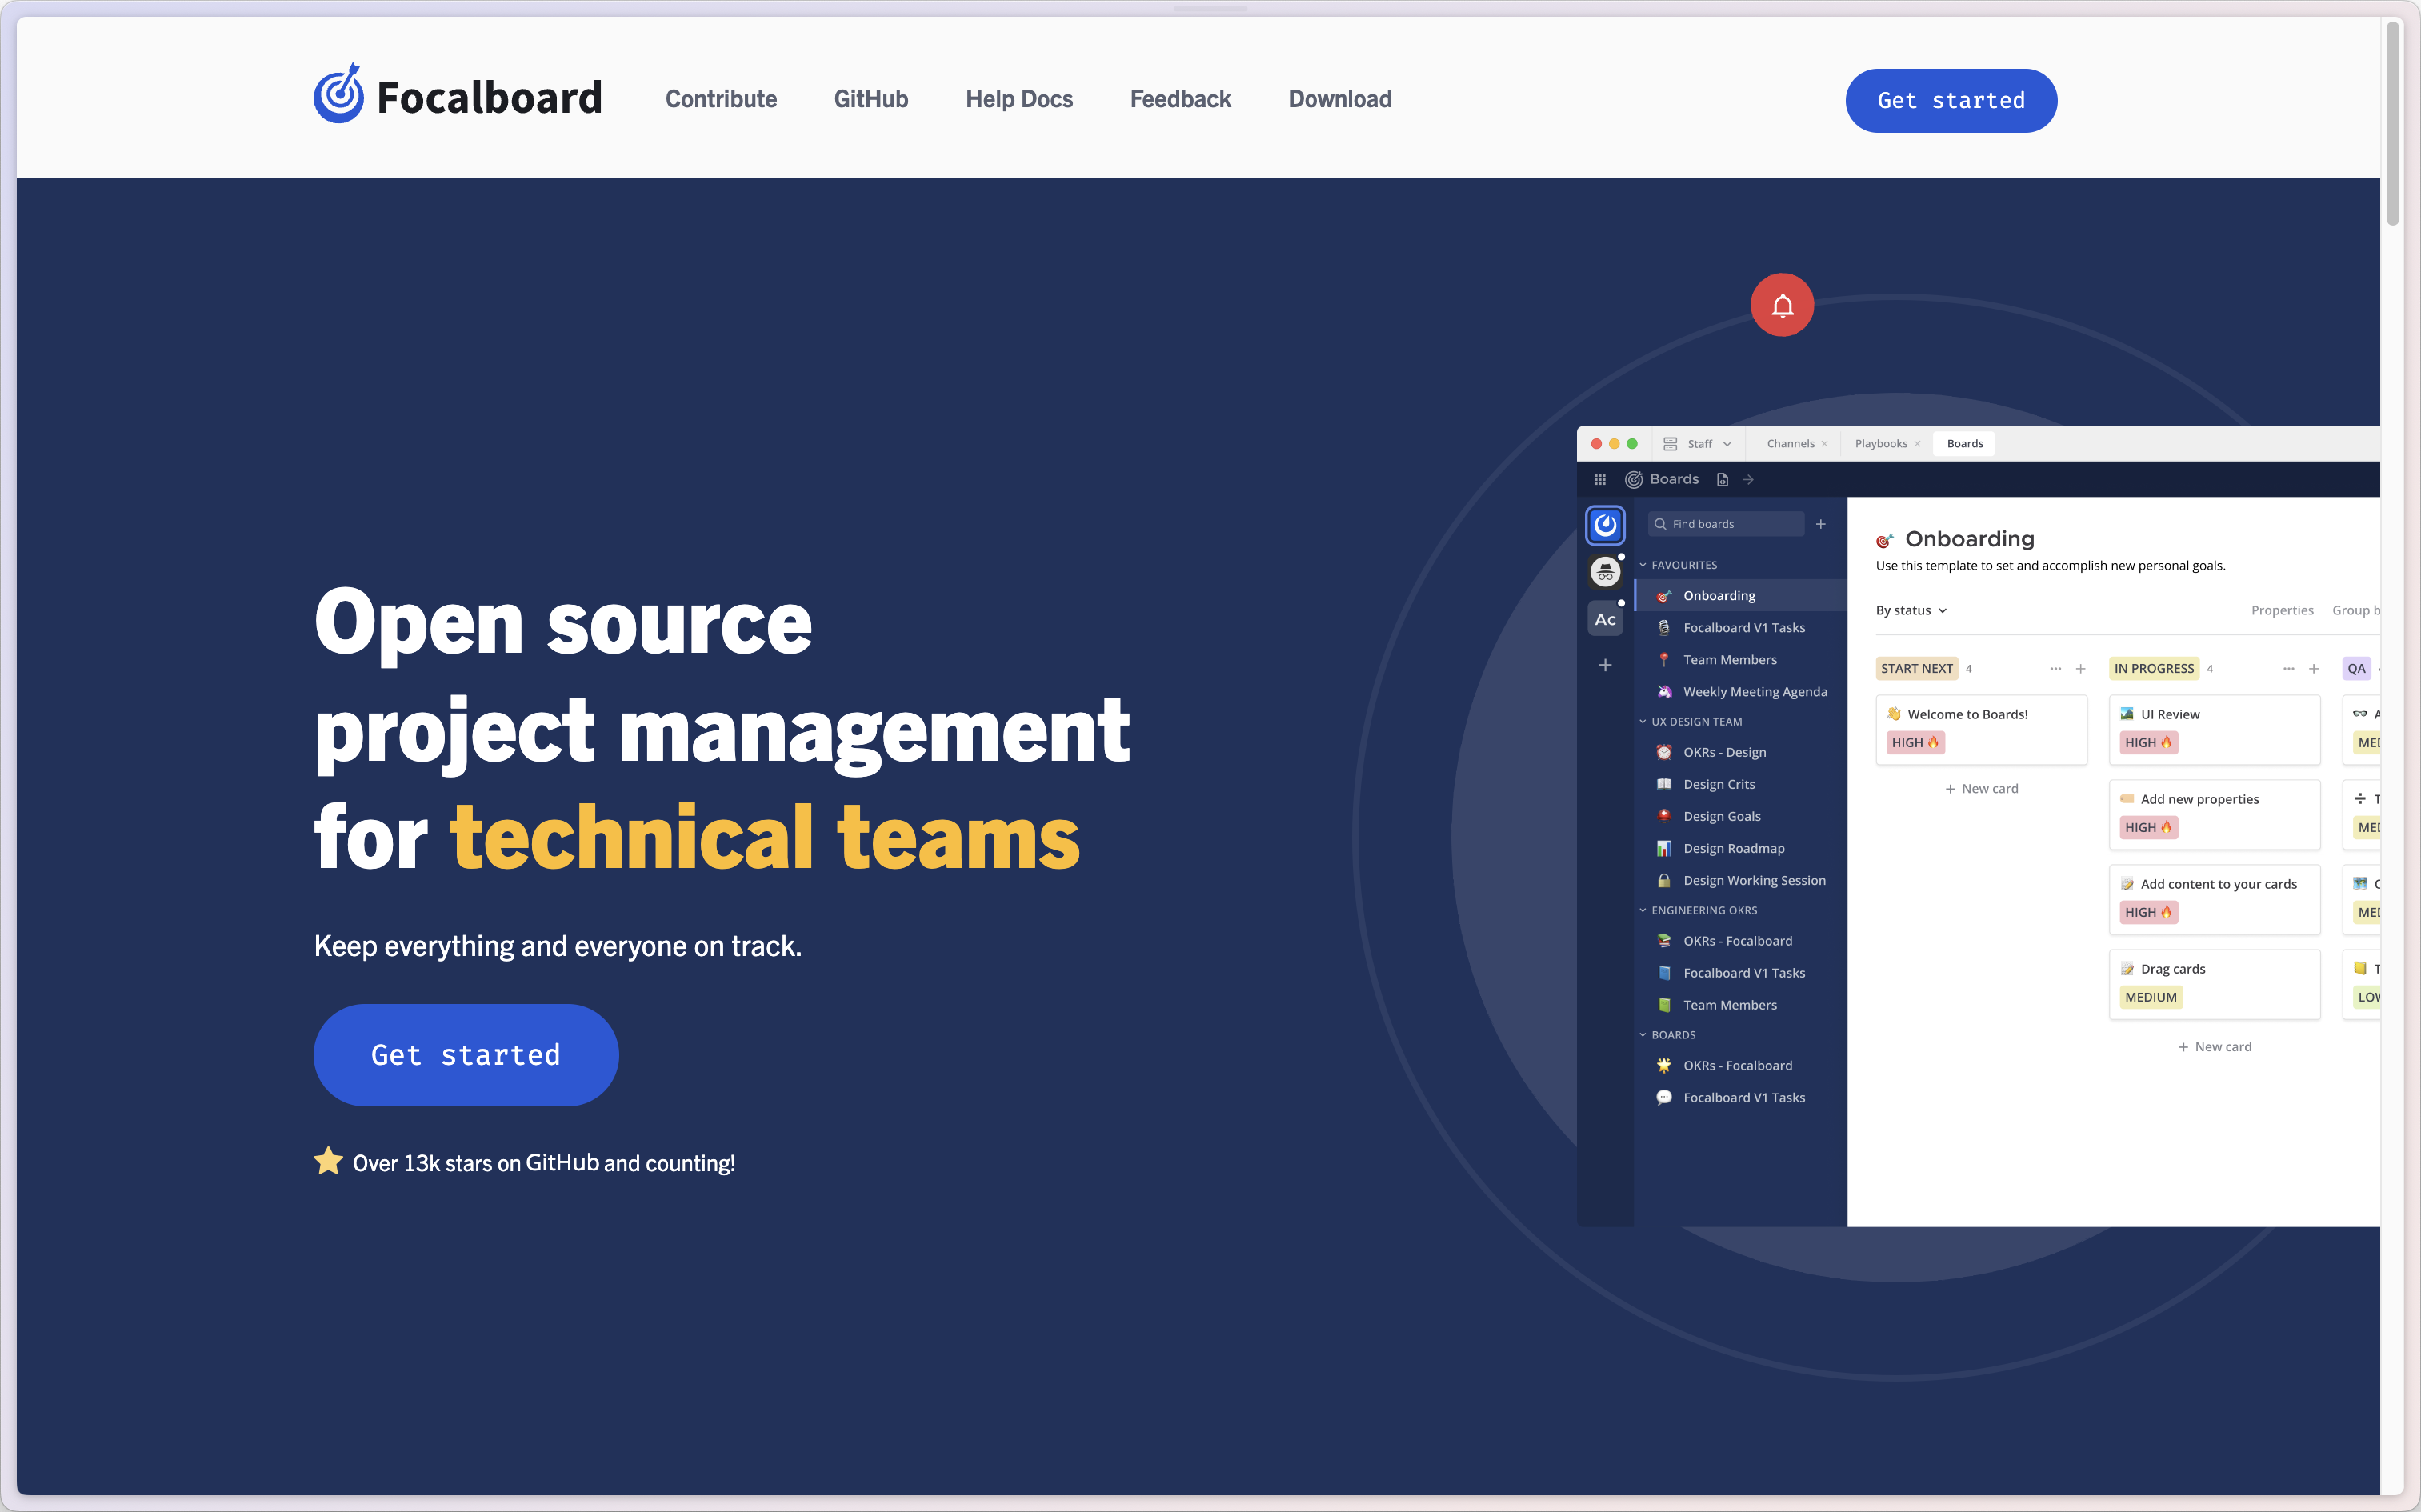Screen dimensions: 2421x1512
Task: Select the incognito avatar team icon
Action: [1605, 572]
